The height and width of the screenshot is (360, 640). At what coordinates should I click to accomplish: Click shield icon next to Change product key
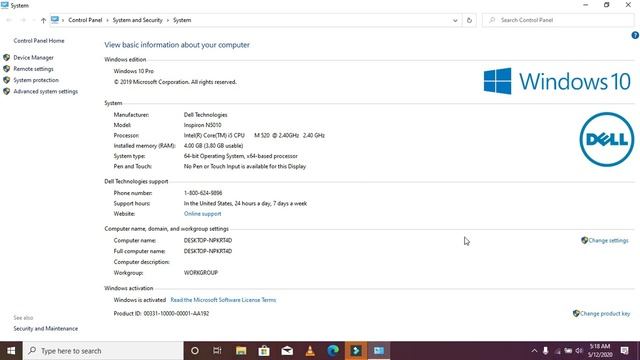click(576, 313)
